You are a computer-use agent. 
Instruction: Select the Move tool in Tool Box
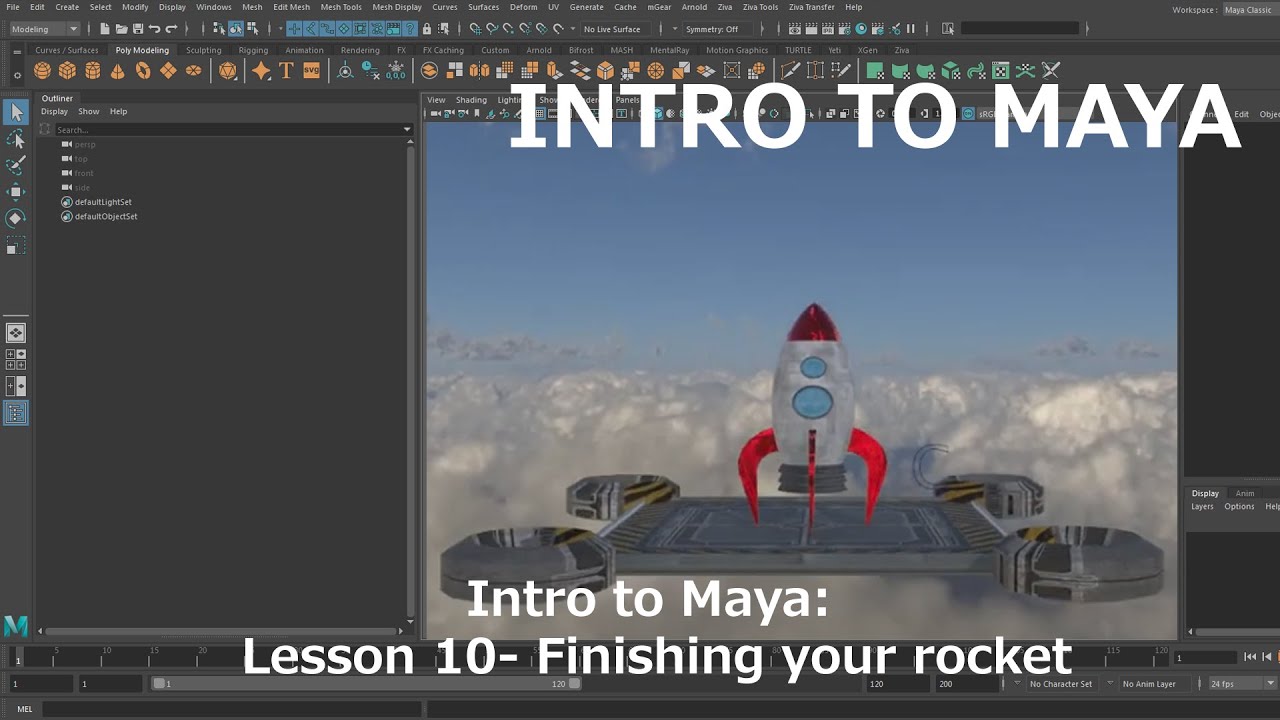[x=16, y=191]
